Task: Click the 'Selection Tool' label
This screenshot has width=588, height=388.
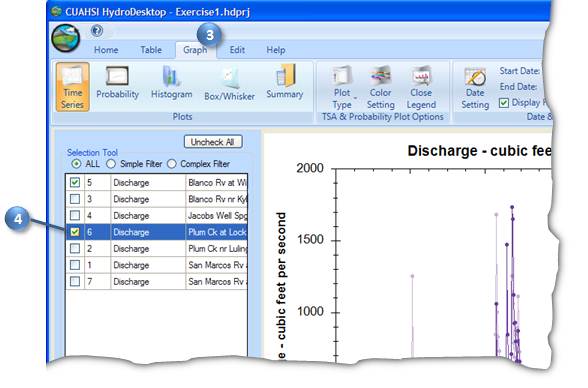Action: 92,153
